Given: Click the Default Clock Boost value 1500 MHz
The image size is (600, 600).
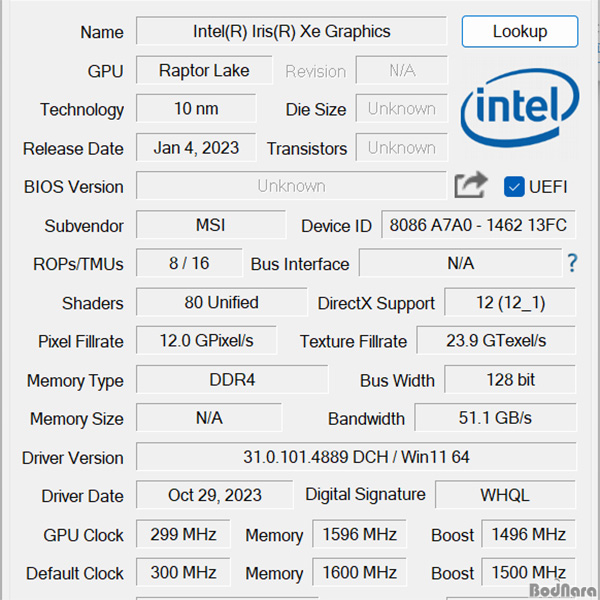Looking at the screenshot, I should [528, 572].
